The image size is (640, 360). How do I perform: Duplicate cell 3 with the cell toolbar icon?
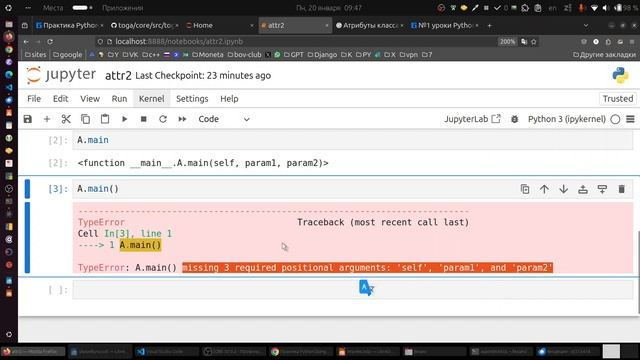click(x=525, y=189)
